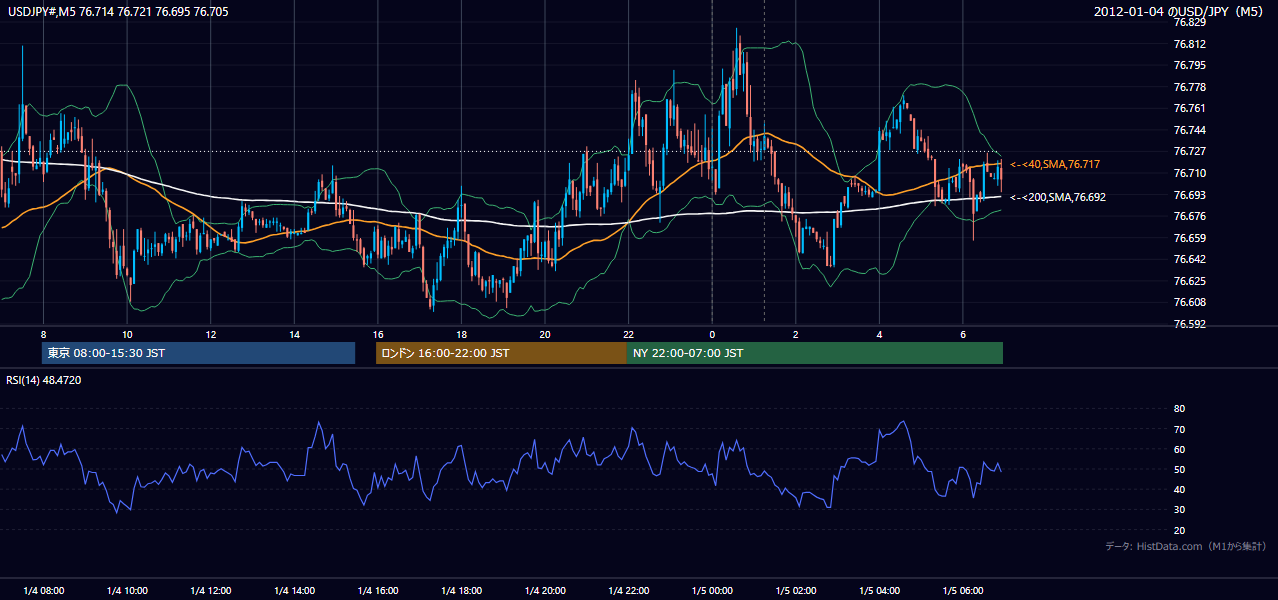
Task: Click RSI axis level 20
Action: coord(1180,530)
